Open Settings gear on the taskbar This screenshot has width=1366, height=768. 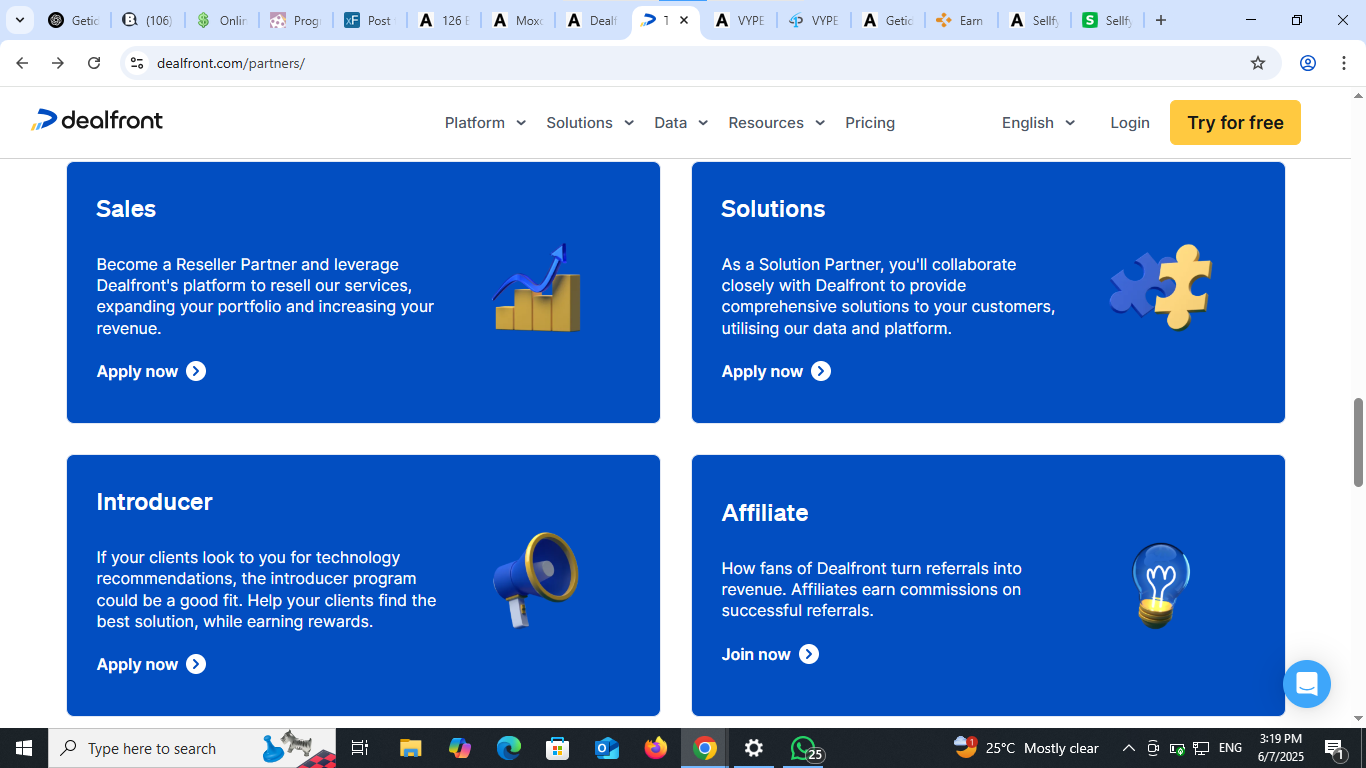pos(754,748)
